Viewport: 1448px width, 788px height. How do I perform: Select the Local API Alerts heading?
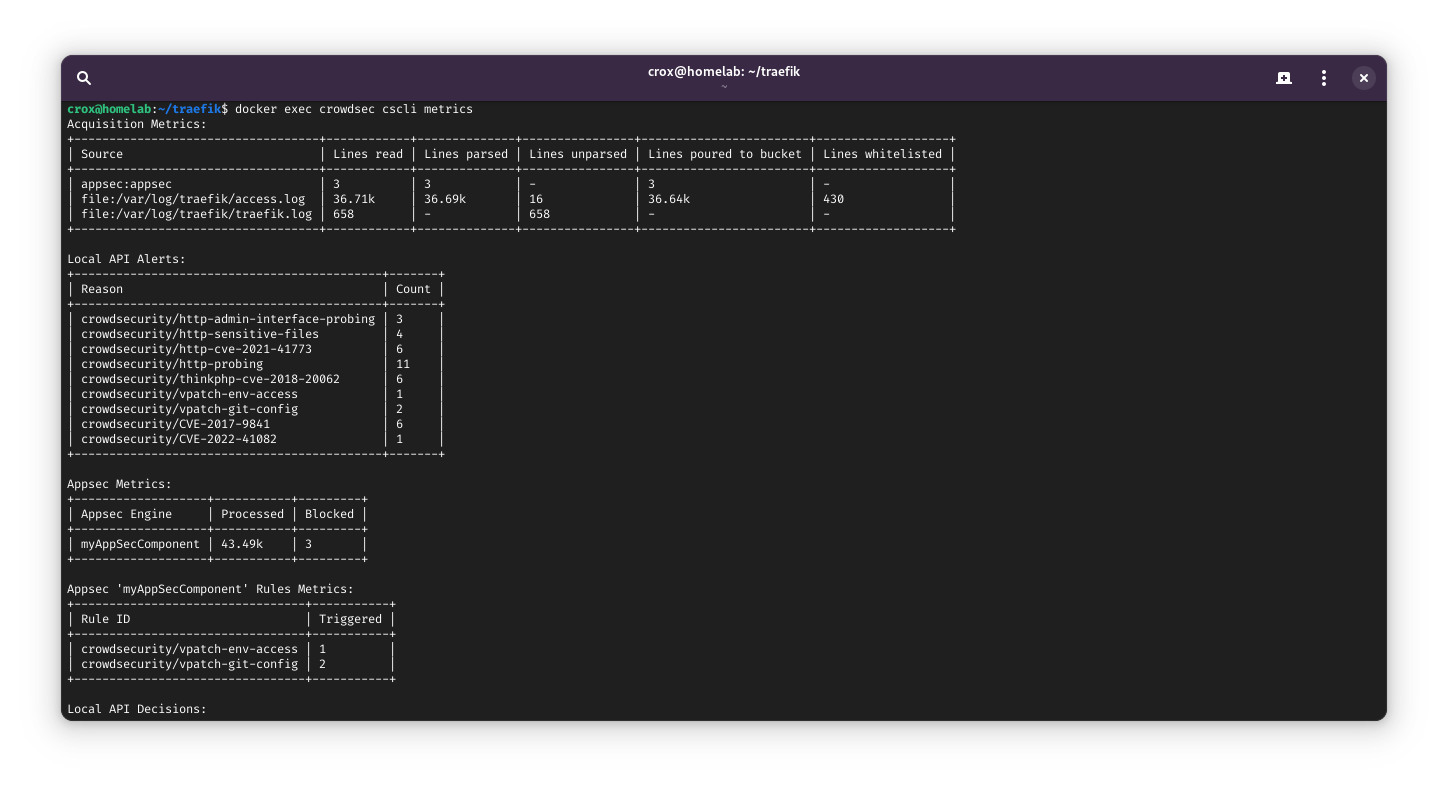click(x=126, y=259)
